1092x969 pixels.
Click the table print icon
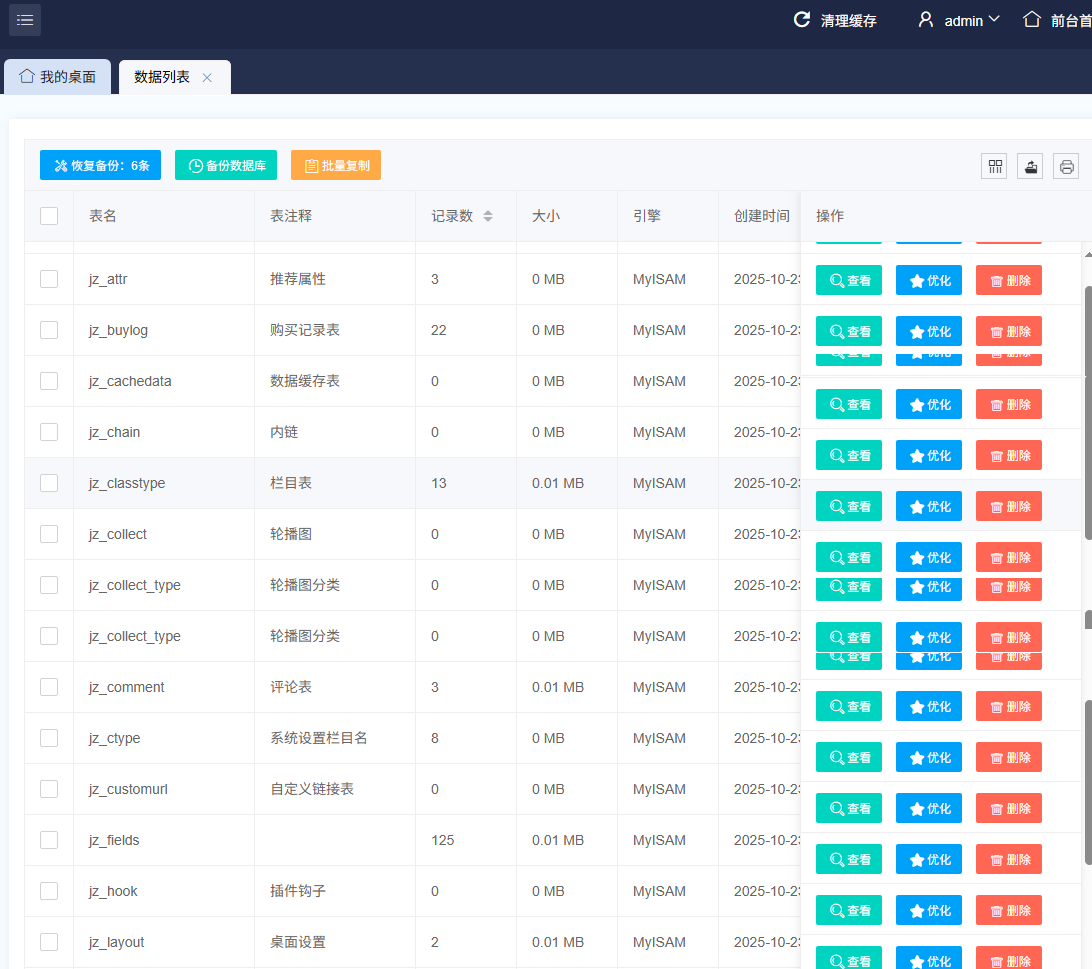tap(1066, 167)
